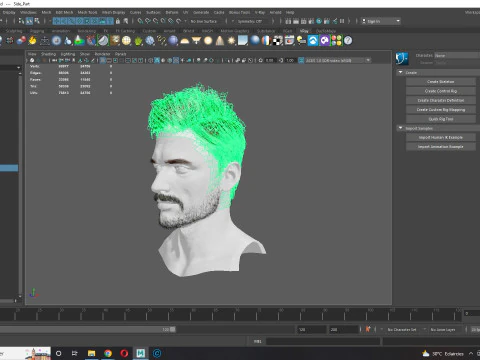
Task: Click the black-white checker shelf icon
Action: [278, 41]
